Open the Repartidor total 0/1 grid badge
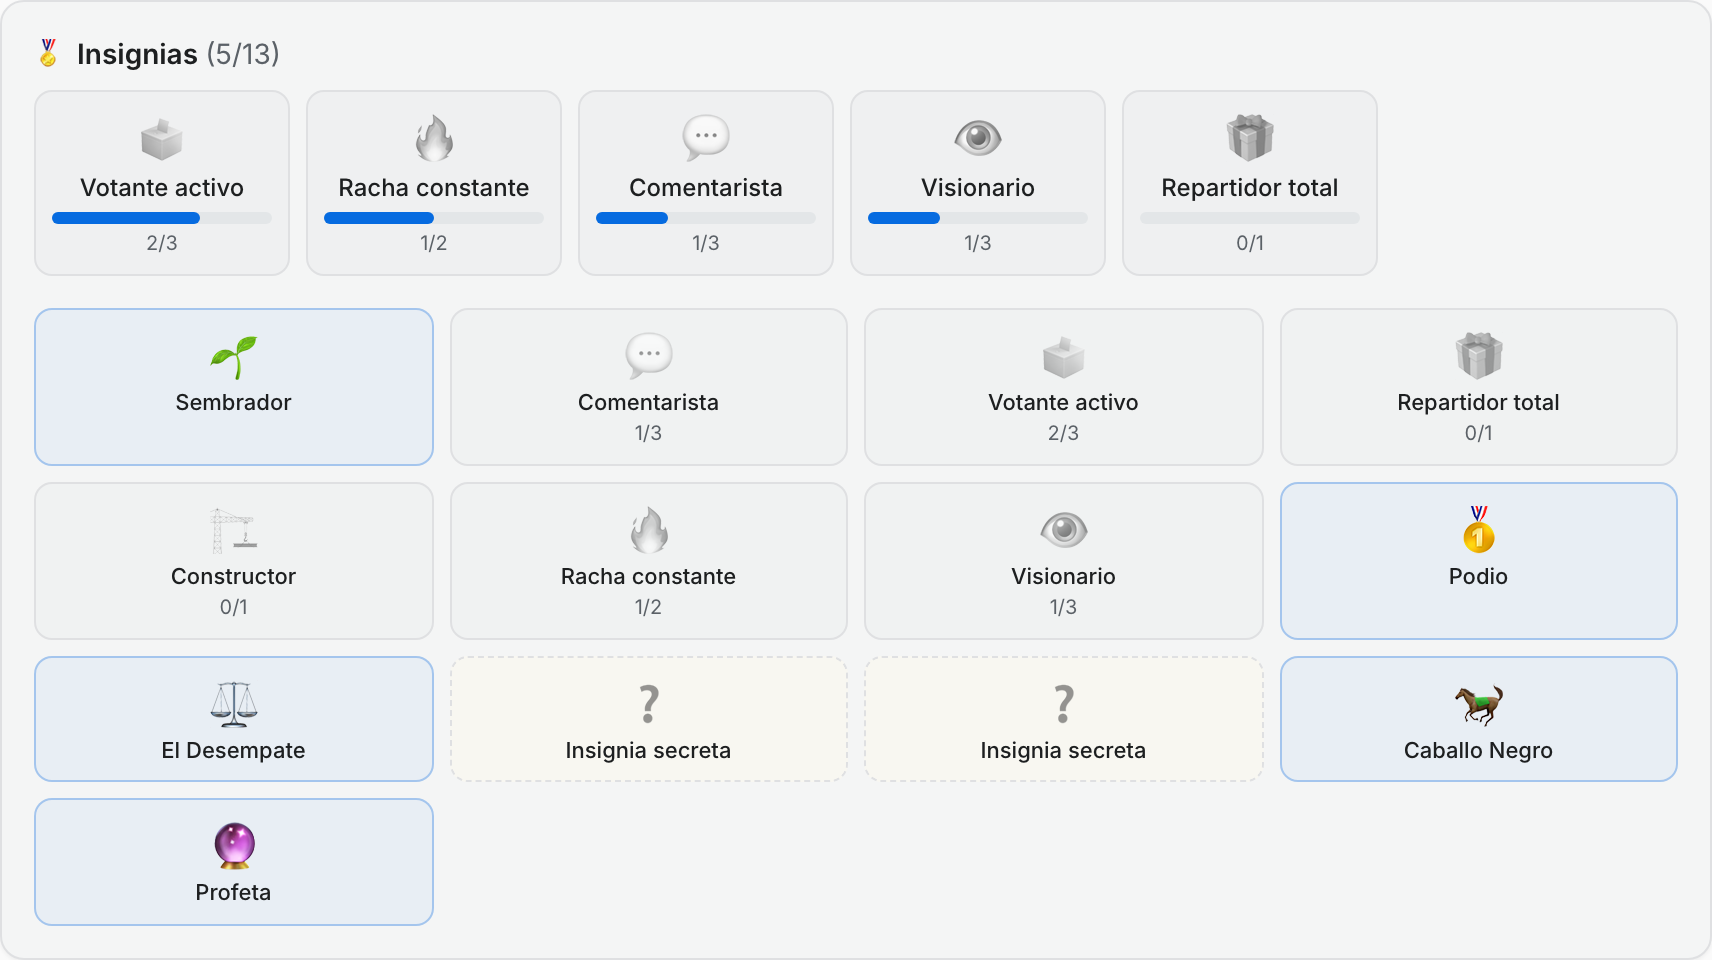The height and width of the screenshot is (960, 1712). coord(1478,387)
